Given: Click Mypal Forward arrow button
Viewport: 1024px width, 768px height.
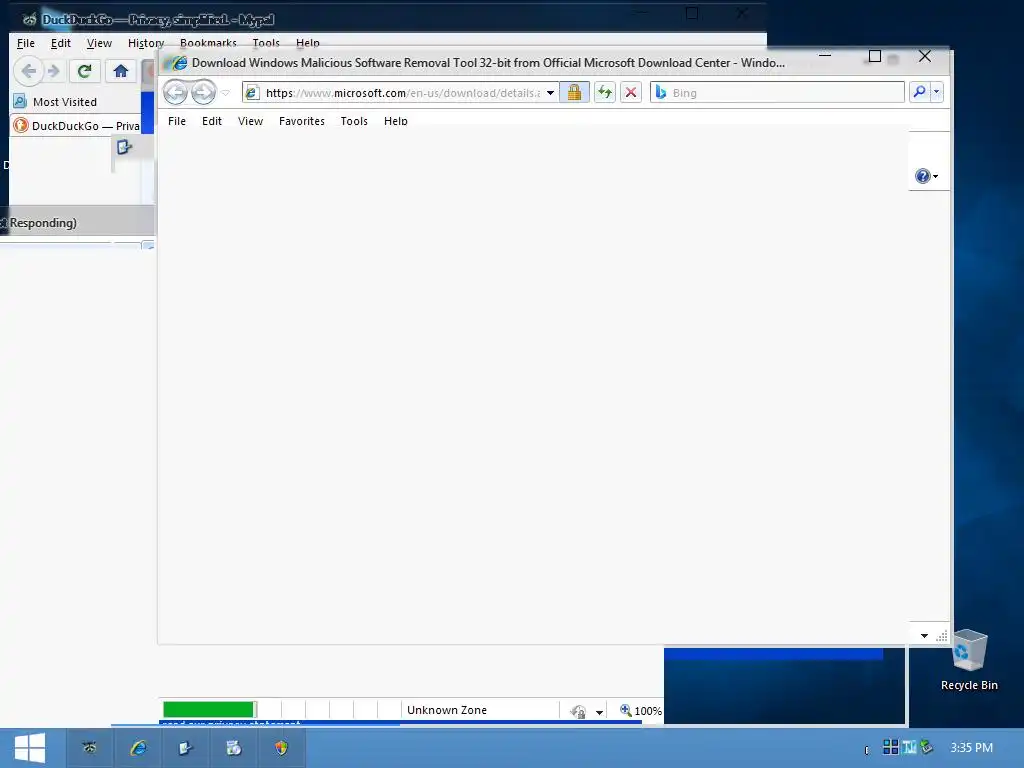Looking at the screenshot, I should pyautogui.click(x=54, y=71).
